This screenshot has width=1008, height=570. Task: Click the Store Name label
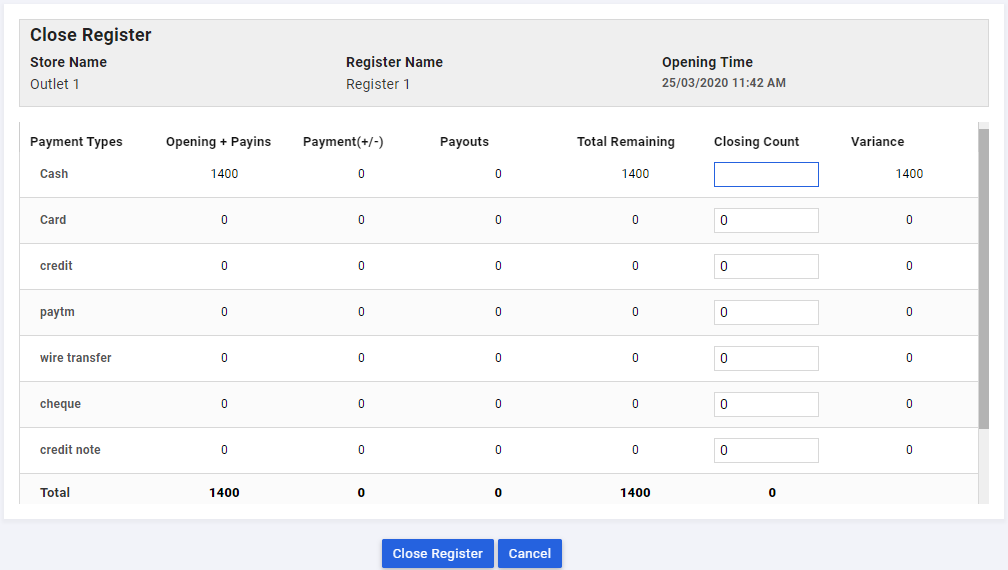pyautogui.click(x=68, y=62)
